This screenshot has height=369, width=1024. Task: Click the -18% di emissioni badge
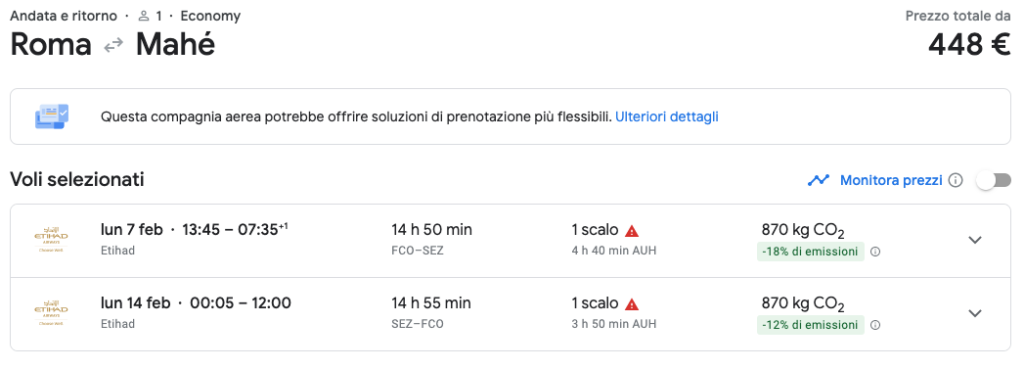point(810,251)
